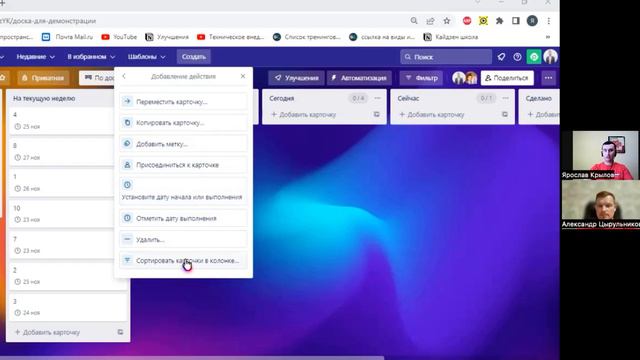Open the 'Улучшения' Notion bookmark
This screenshot has height=360, width=640.
coord(167,37)
